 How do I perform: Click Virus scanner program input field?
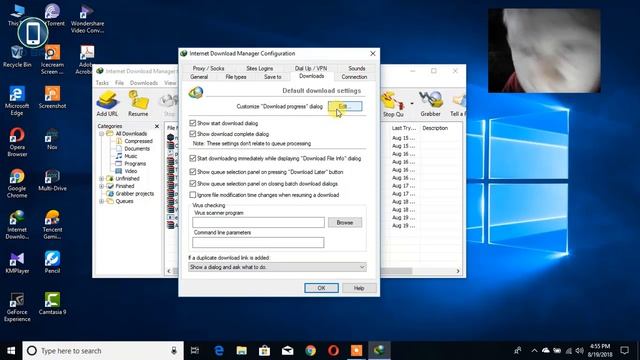pos(258,222)
